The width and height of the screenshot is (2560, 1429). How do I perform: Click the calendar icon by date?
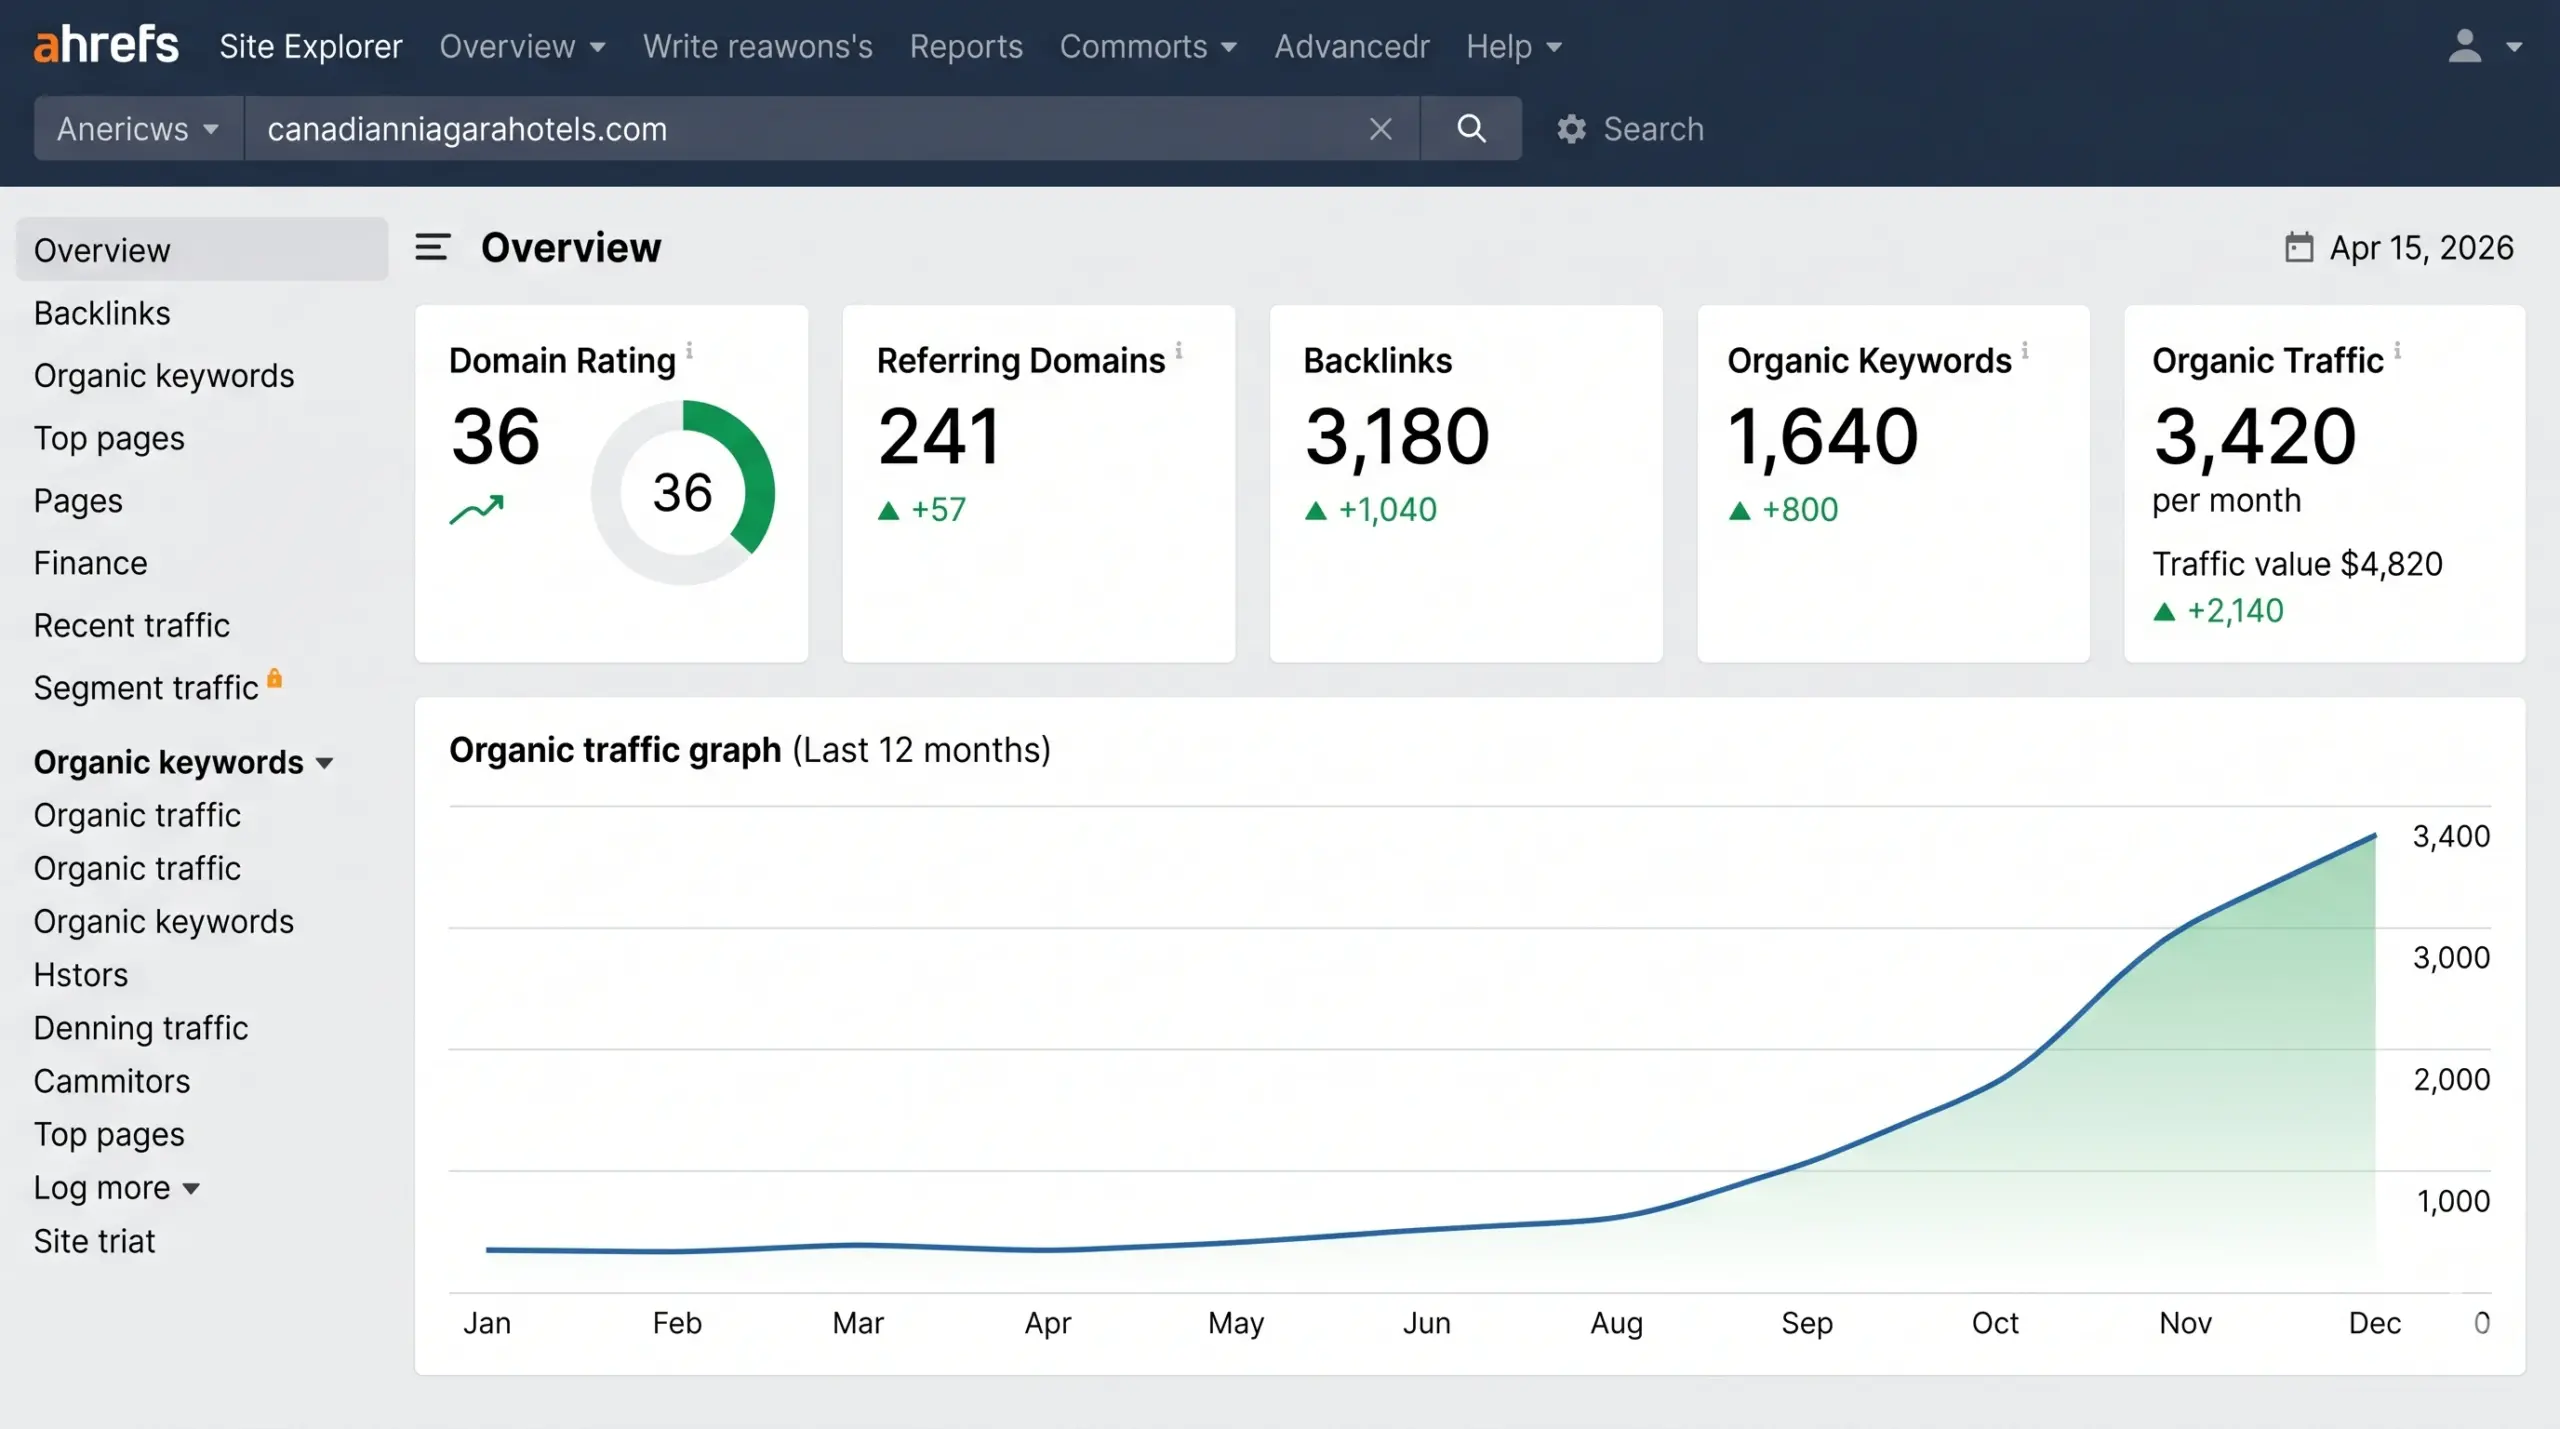click(x=2299, y=247)
